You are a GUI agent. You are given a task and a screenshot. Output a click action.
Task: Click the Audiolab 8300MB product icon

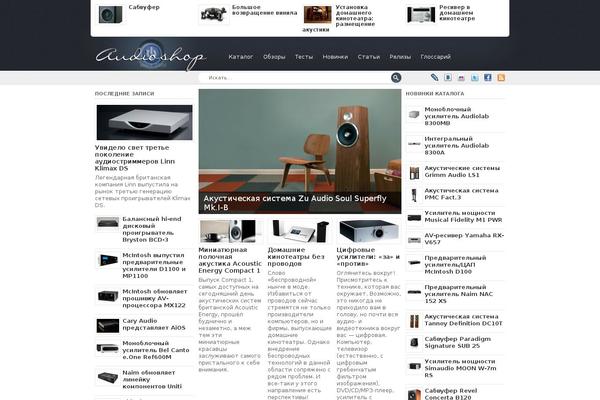[x=414, y=114]
